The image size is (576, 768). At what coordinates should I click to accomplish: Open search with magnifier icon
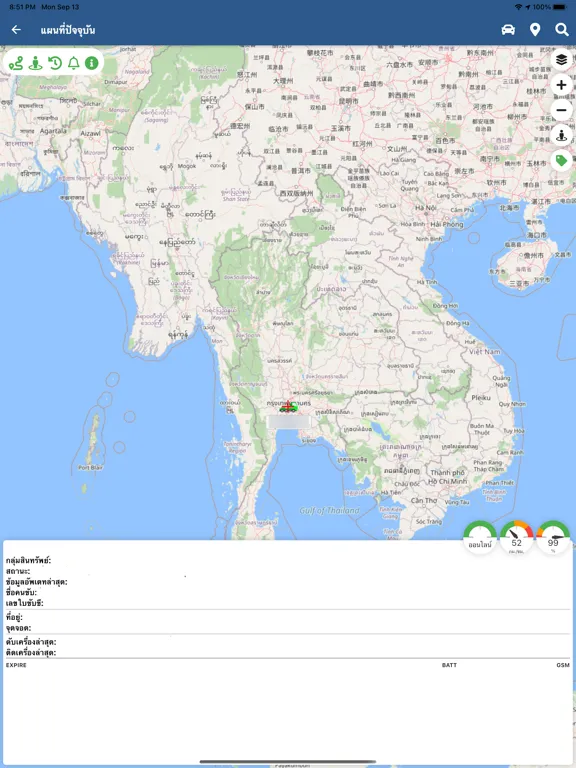point(562,30)
